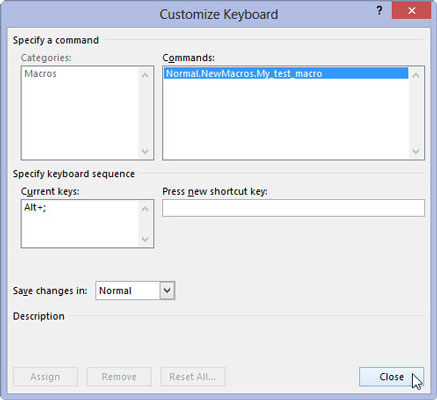The image size is (437, 400).
Task: Click the Press new shortcut key field
Action: coord(293,208)
